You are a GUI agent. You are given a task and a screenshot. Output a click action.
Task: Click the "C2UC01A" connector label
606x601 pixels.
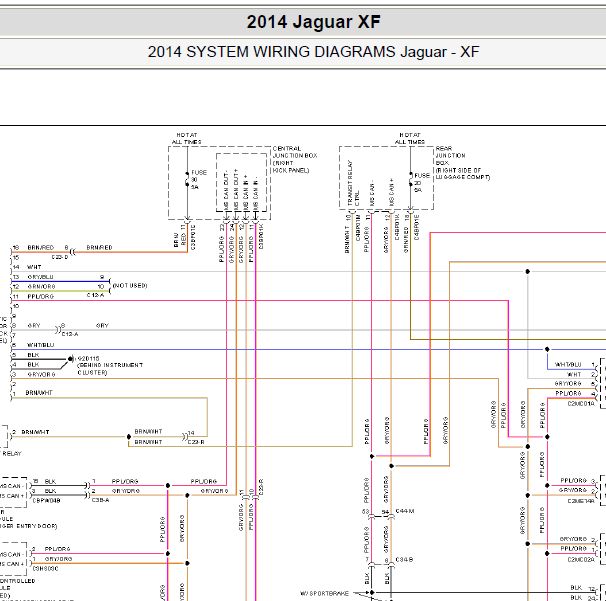(x=581, y=404)
